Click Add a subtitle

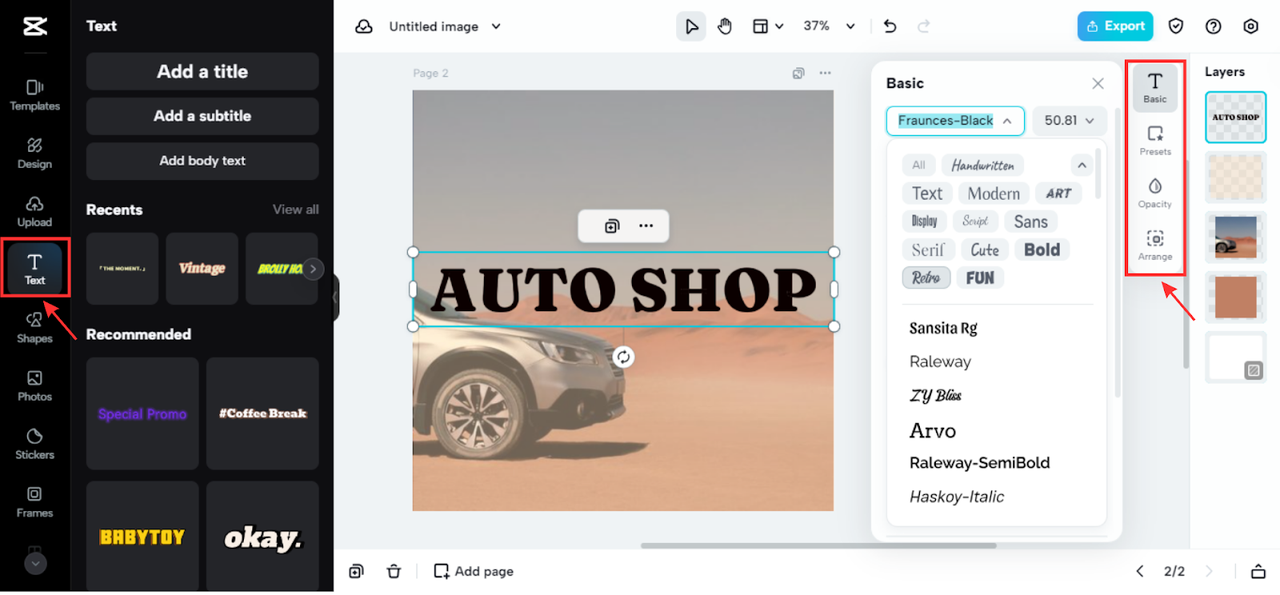tap(202, 116)
